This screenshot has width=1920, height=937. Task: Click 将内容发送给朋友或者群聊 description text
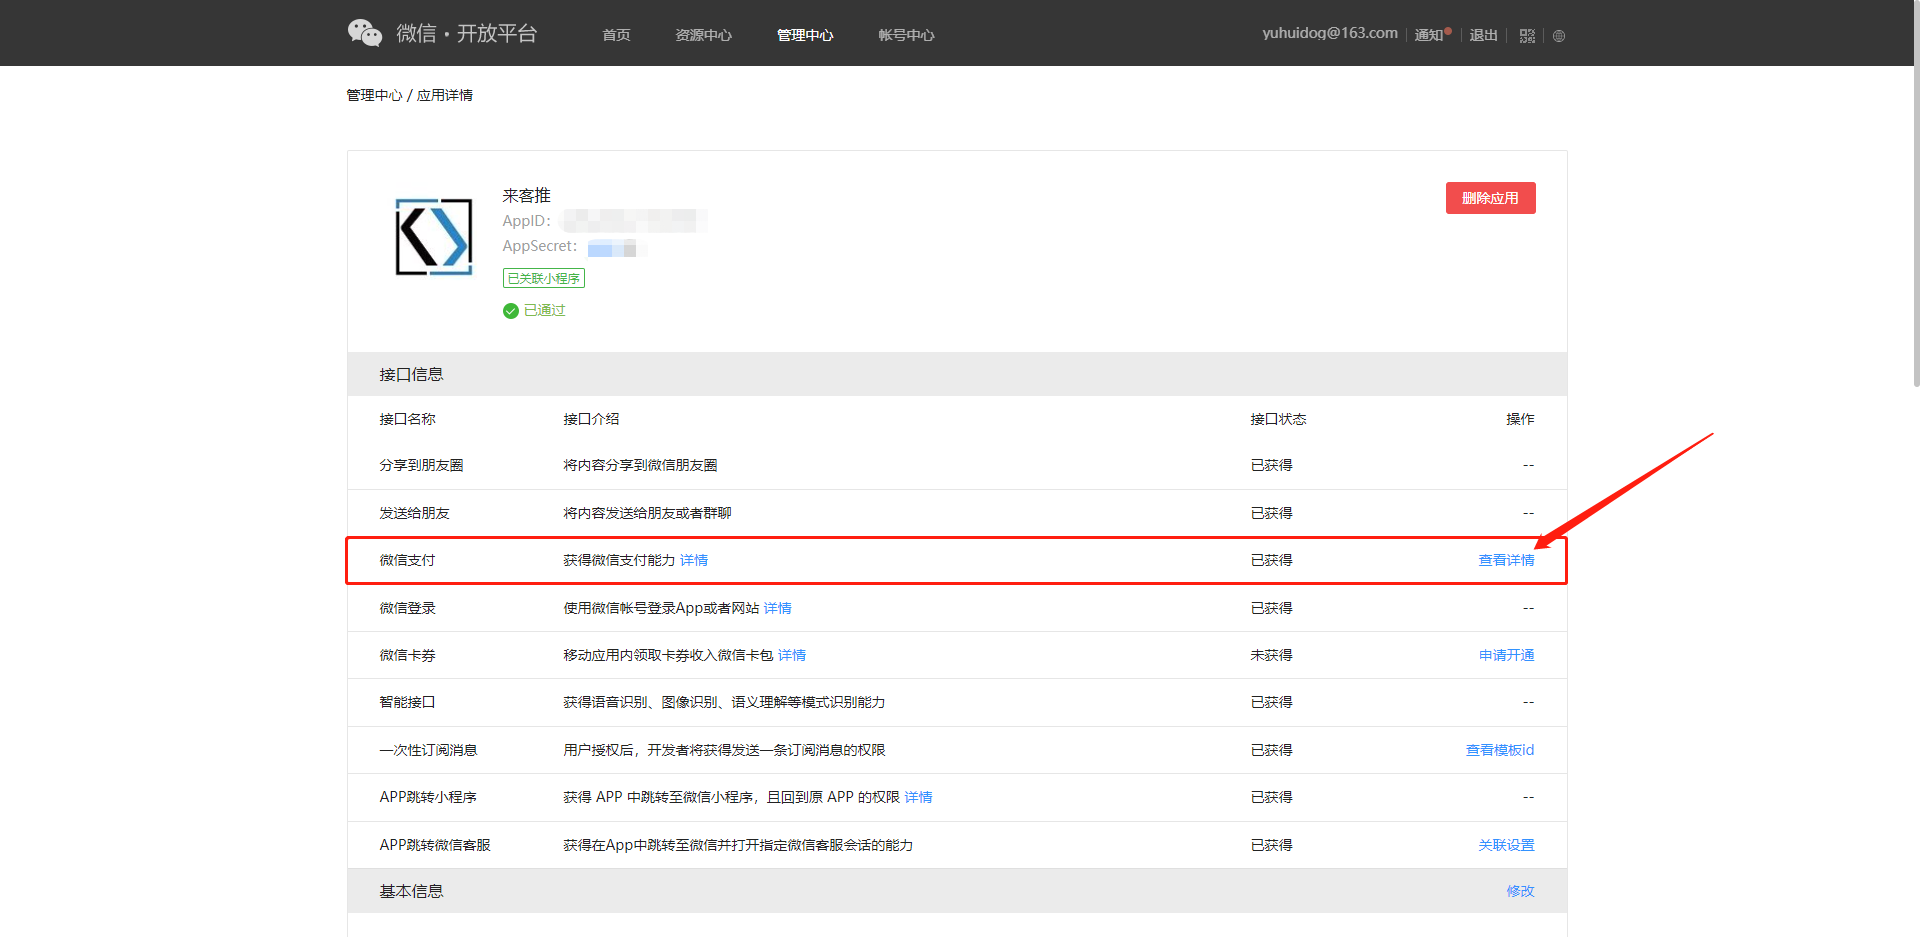click(x=647, y=513)
